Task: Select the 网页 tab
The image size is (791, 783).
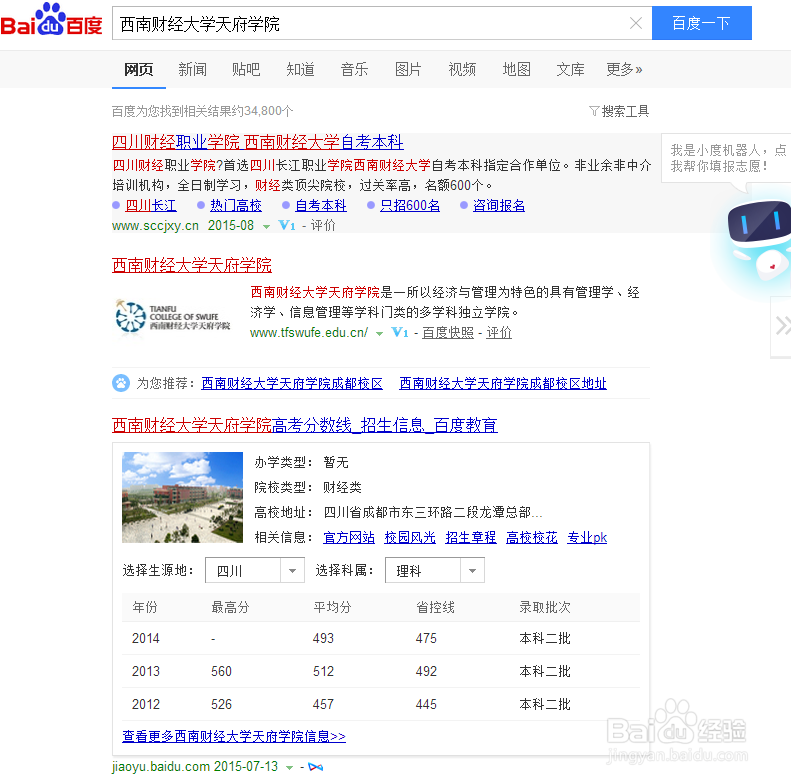Action: point(139,69)
